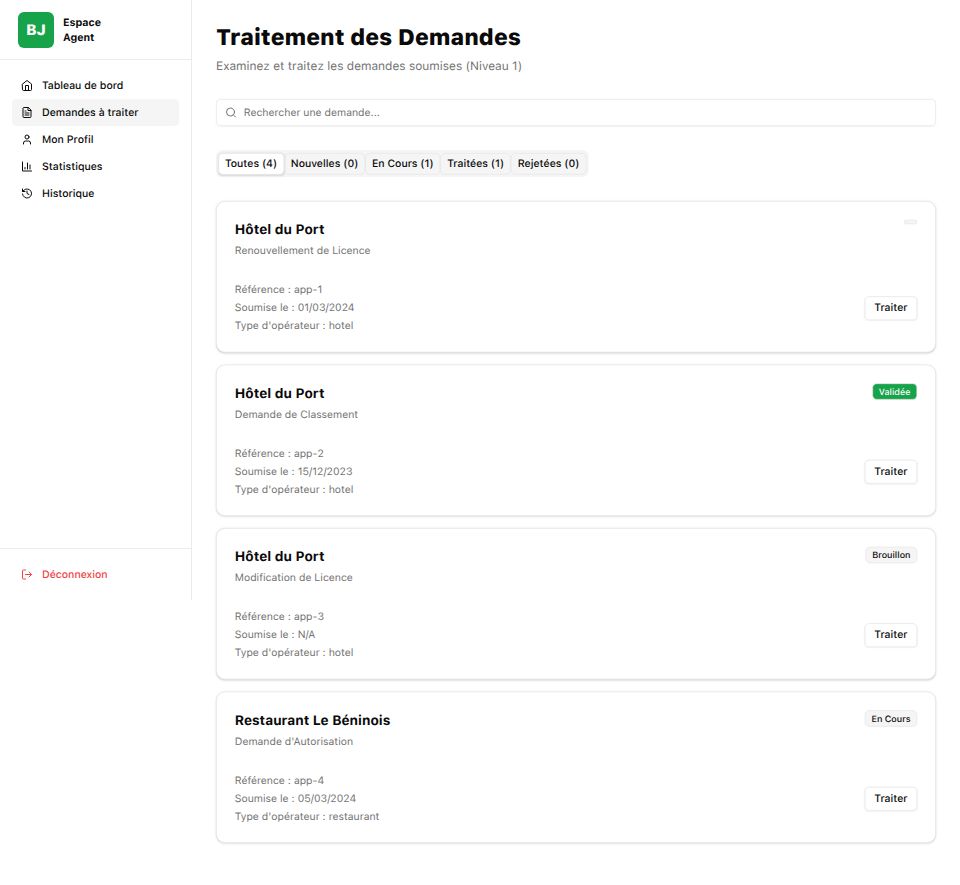Click the green Validée status badge

(x=894, y=392)
